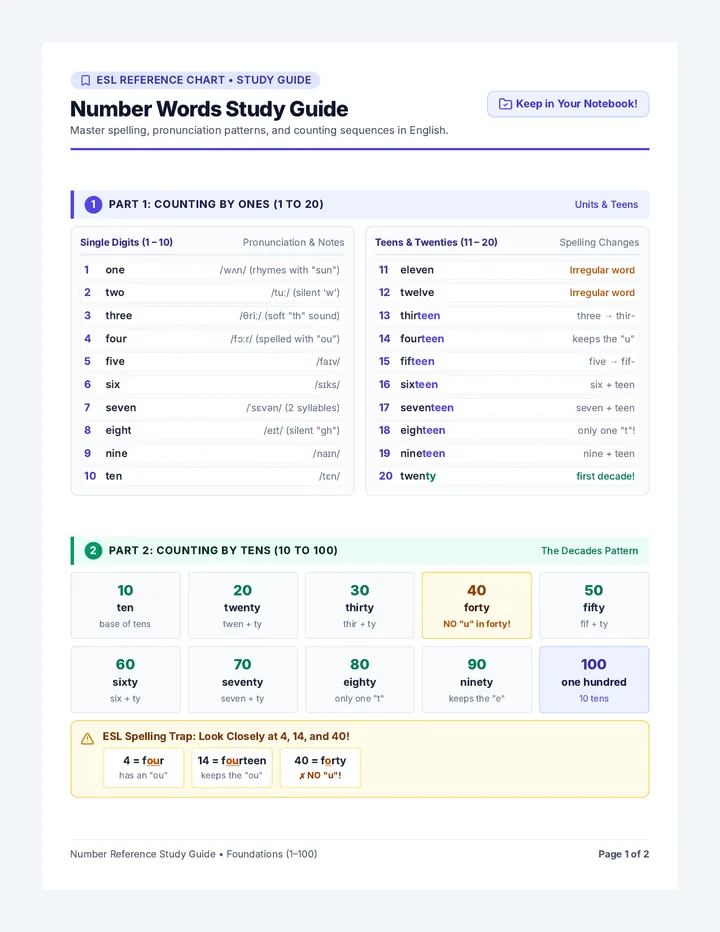Select the 50 fifty card
Image resolution: width=720 pixels, height=932 pixels.
(594, 605)
